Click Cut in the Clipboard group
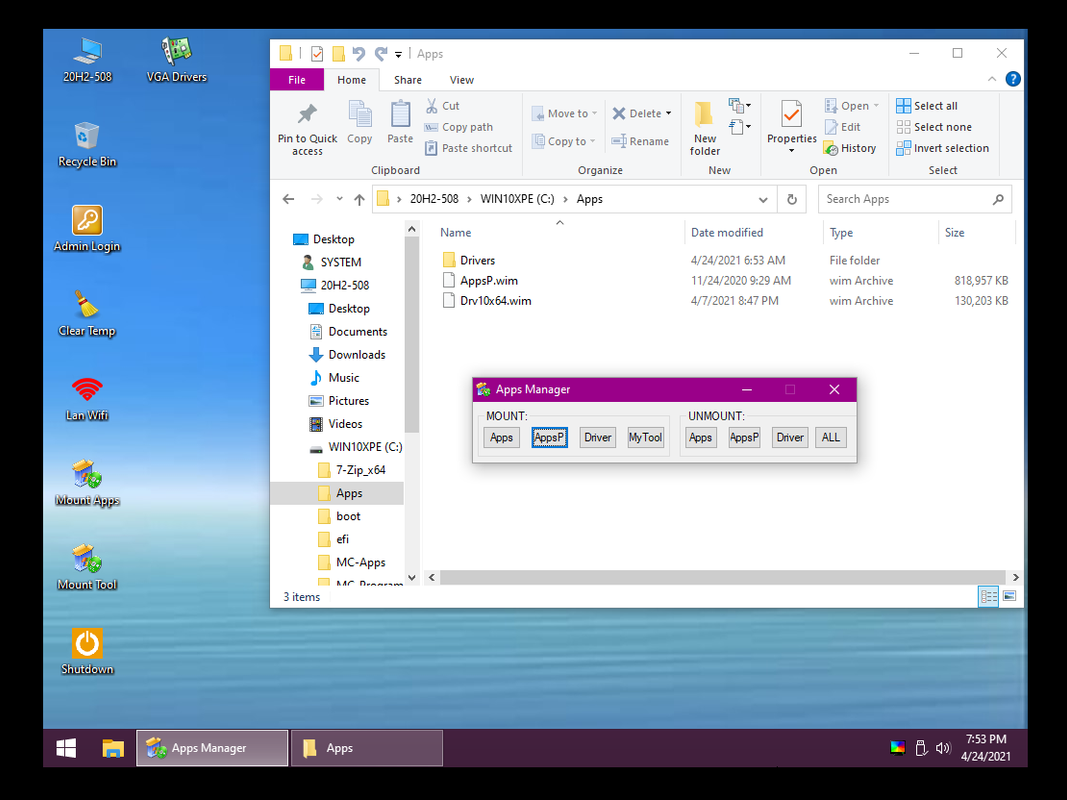The height and width of the screenshot is (800, 1067). click(x=442, y=105)
